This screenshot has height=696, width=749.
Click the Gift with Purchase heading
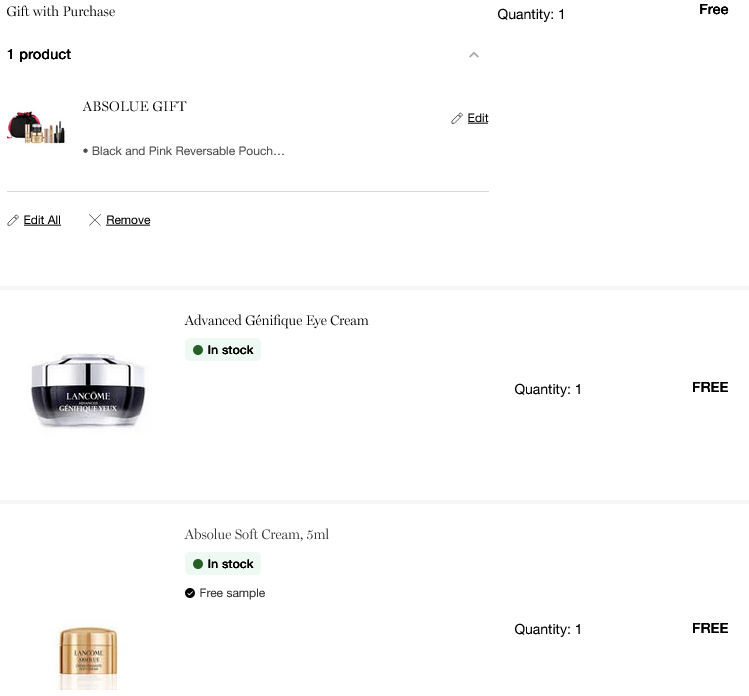tap(61, 12)
